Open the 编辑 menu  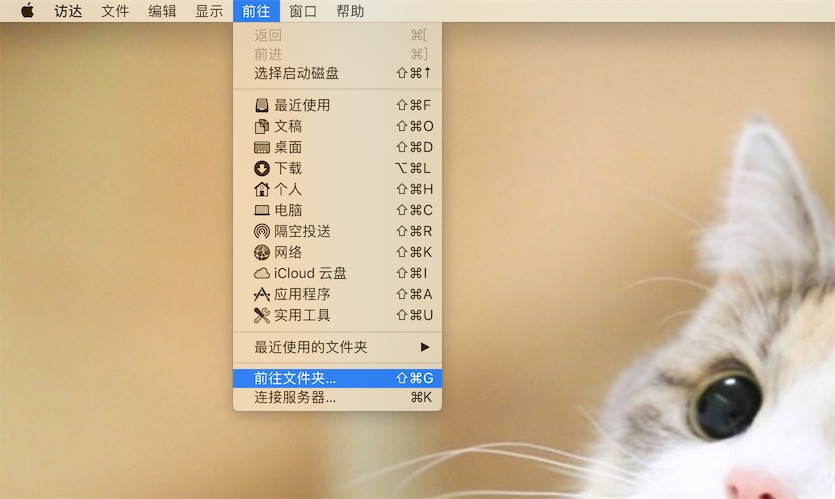coord(162,11)
